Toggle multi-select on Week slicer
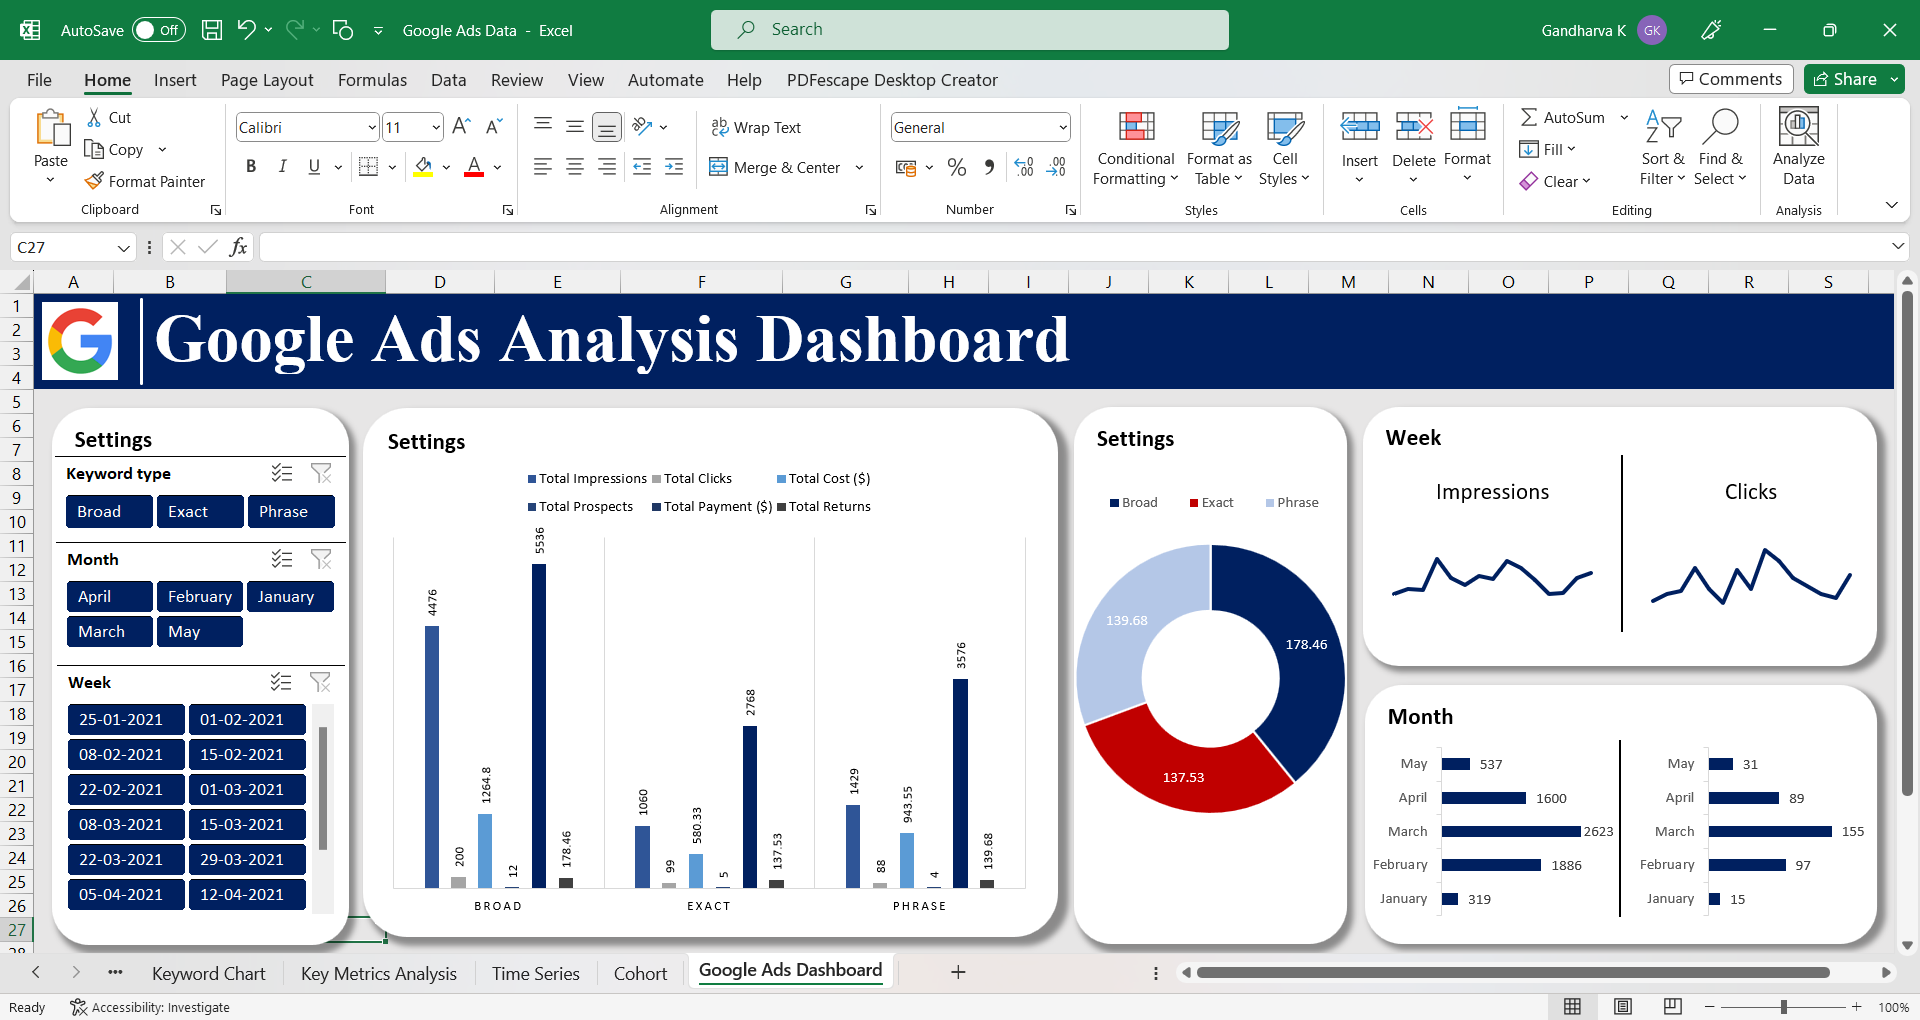The height and width of the screenshot is (1020, 1920). [x=282, y=682]
